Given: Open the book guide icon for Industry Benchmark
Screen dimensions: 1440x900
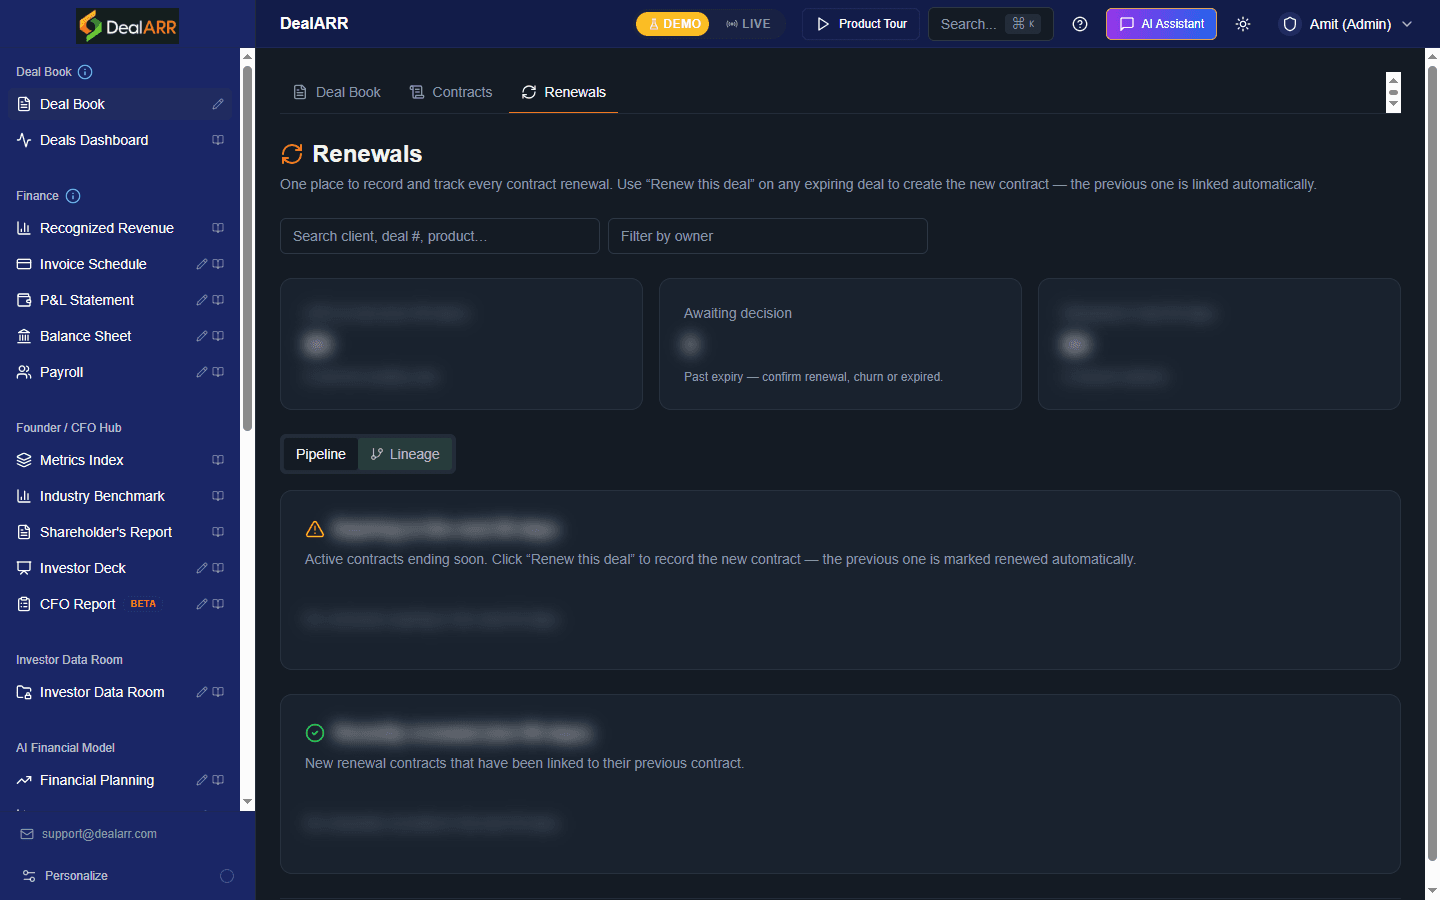Looking at the screenshot, I should pyautogui.click(x=218, y=496).
